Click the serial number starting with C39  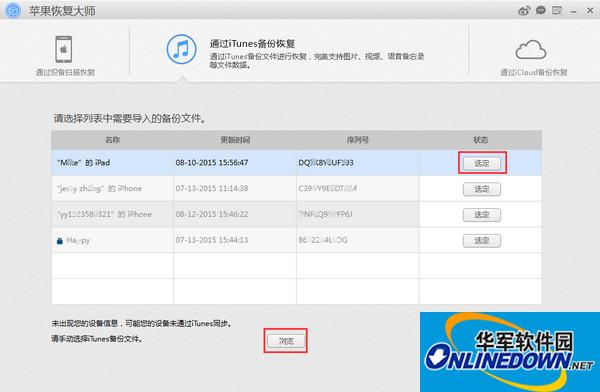coord(327,188)
